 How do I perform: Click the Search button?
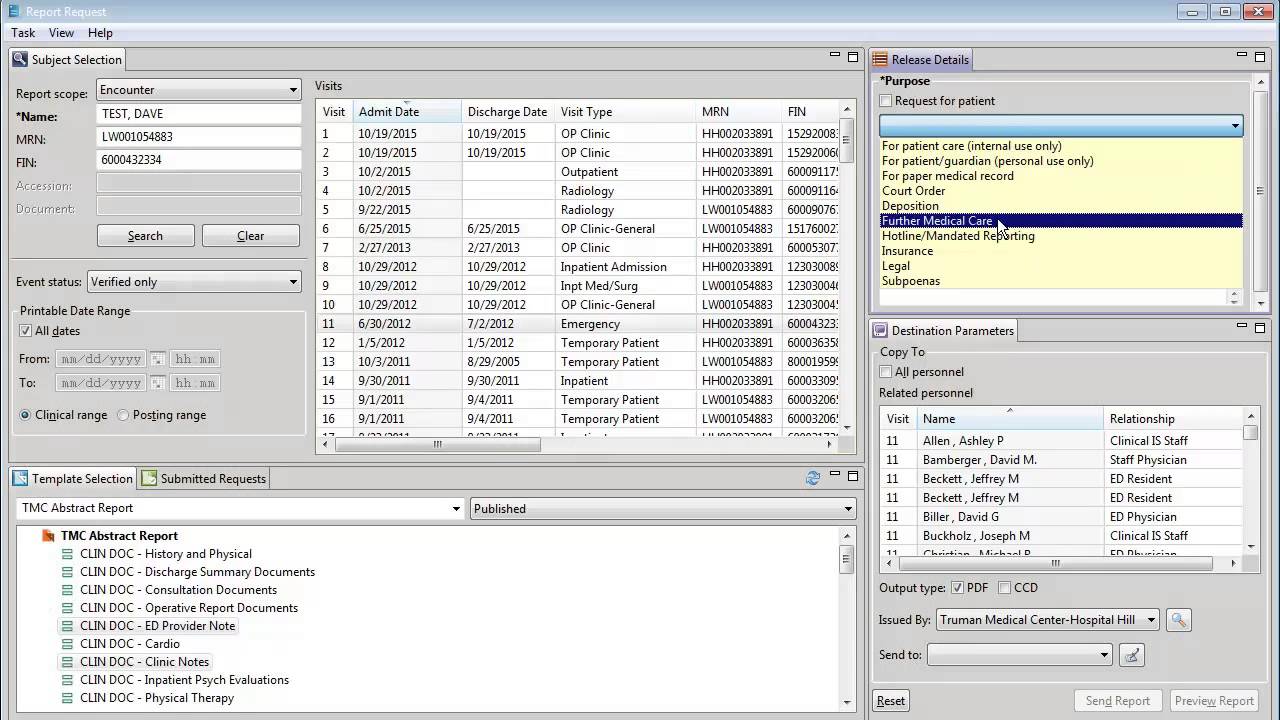click(x=145, y=236)
